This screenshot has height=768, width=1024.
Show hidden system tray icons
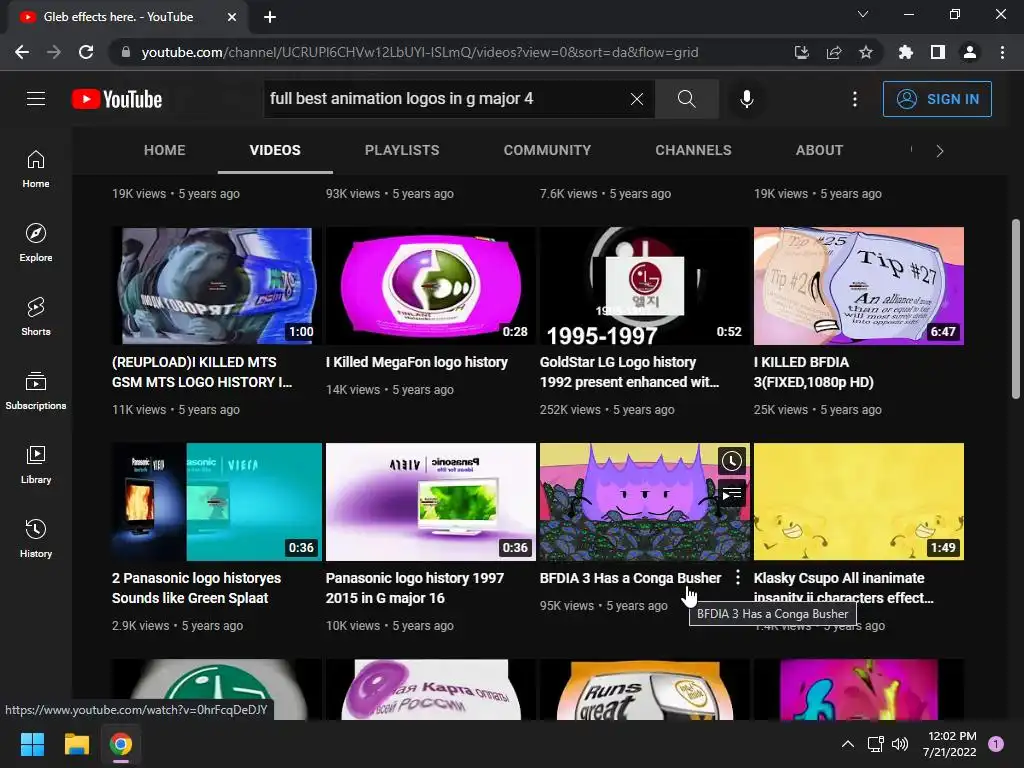click(848, 744)
